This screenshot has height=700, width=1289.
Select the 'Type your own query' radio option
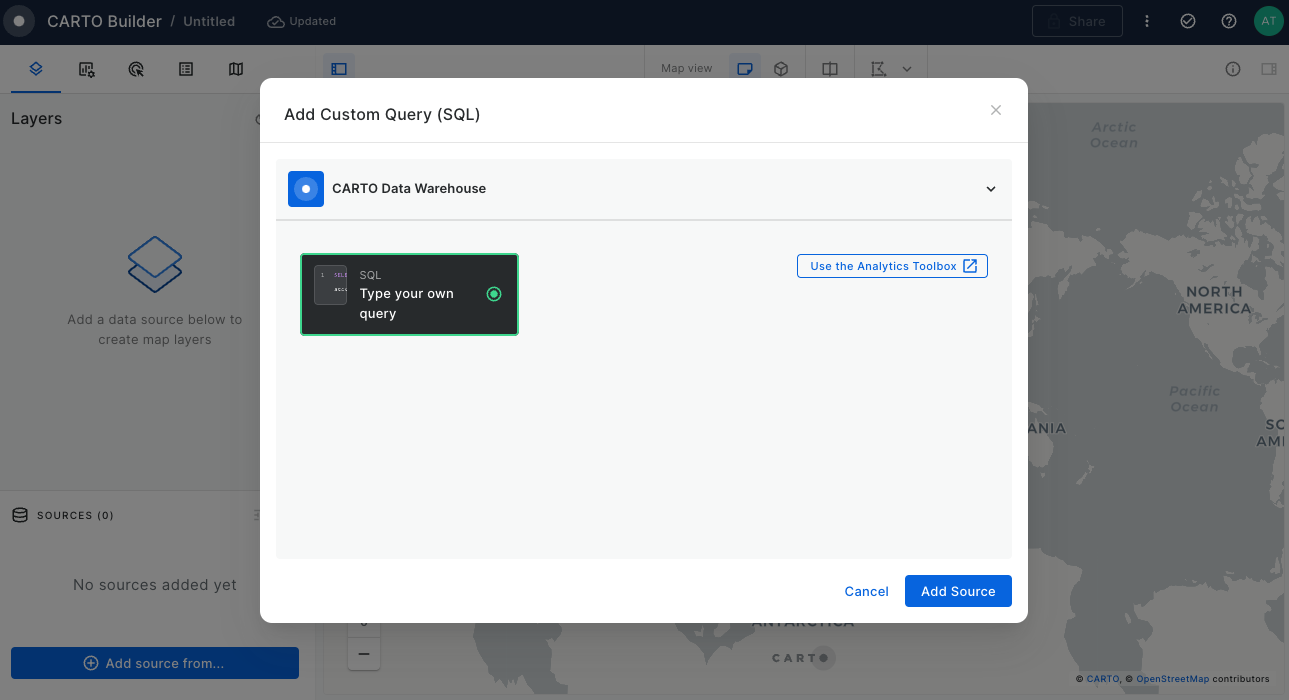point(493,294)
